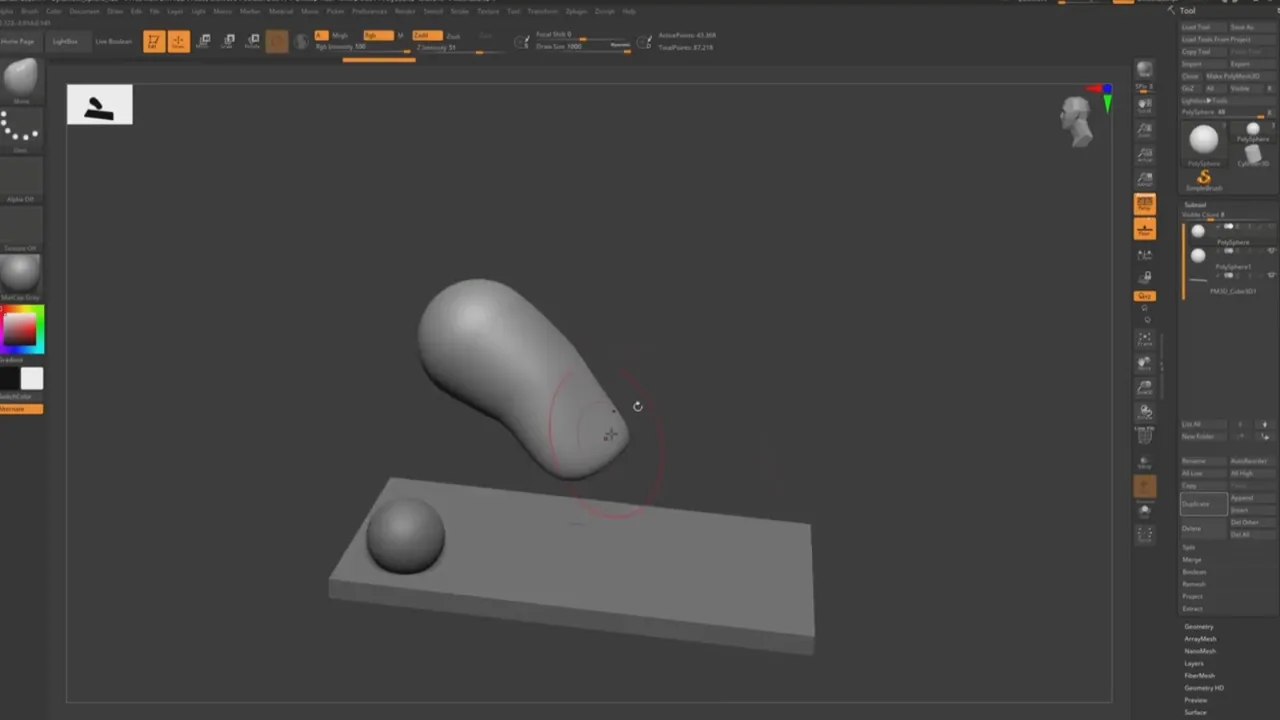Click the Move brush thumbnail

(x=21, y=80)
